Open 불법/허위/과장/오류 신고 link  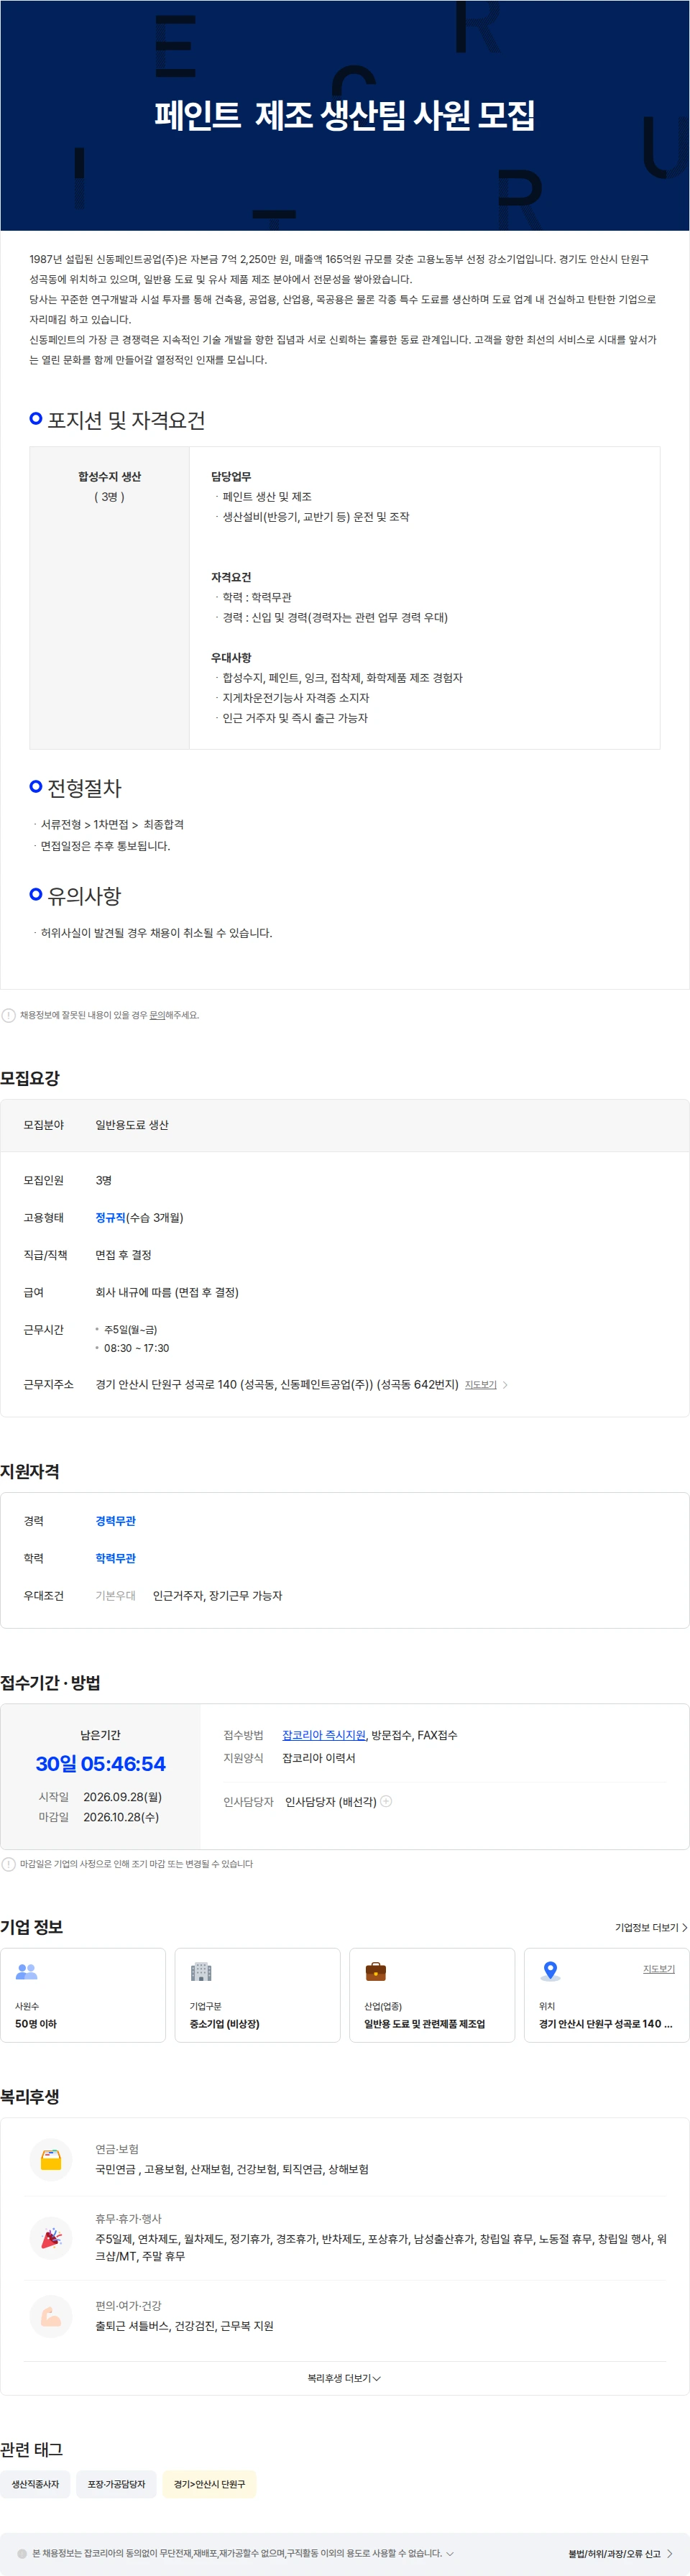pyautogui.click(x=621, y=2554)
